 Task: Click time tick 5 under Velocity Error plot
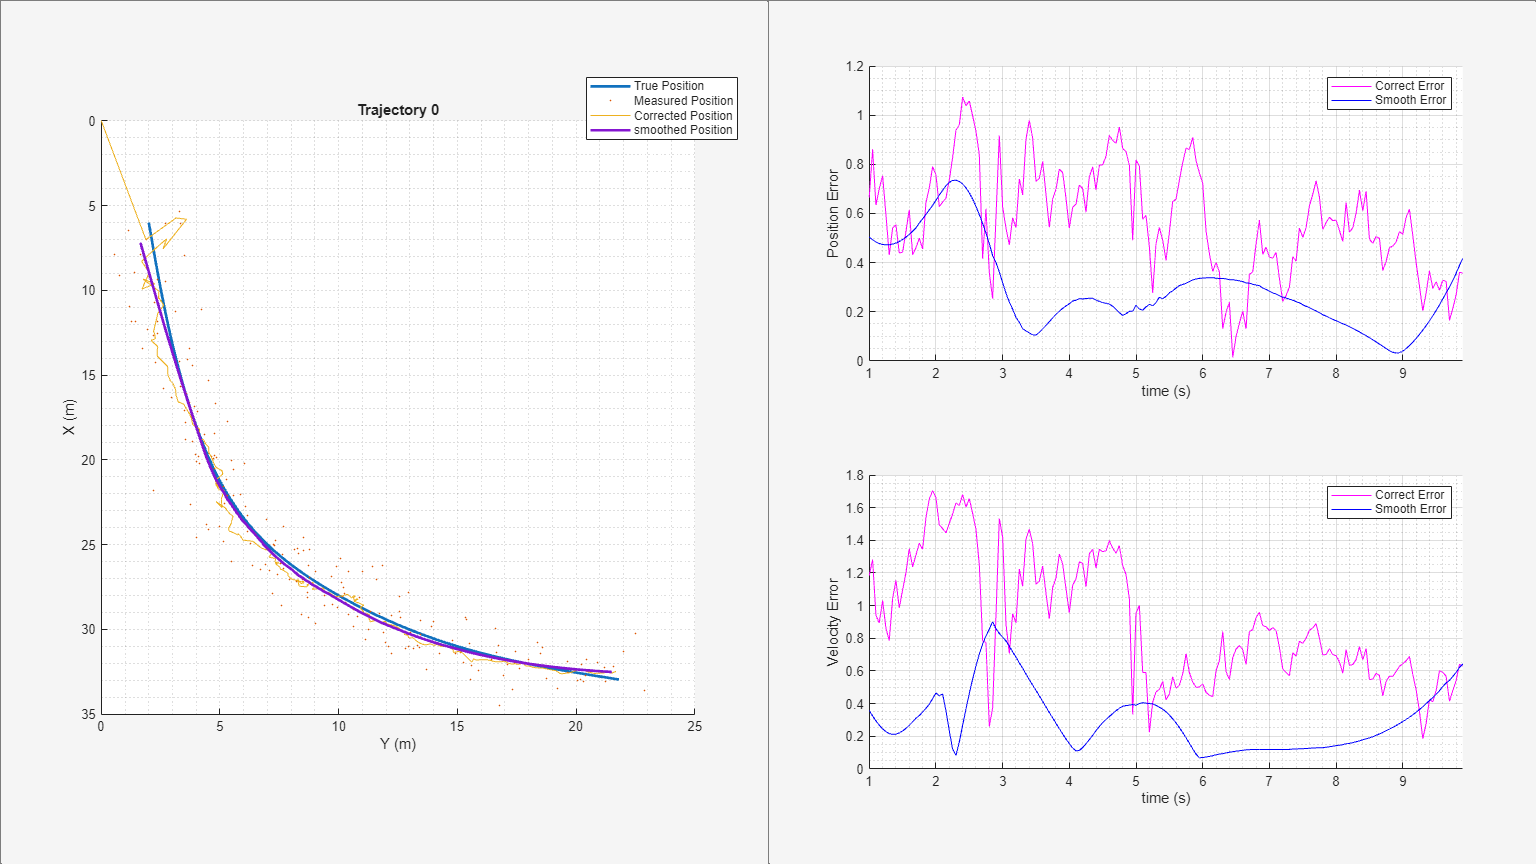(1136, 781)
